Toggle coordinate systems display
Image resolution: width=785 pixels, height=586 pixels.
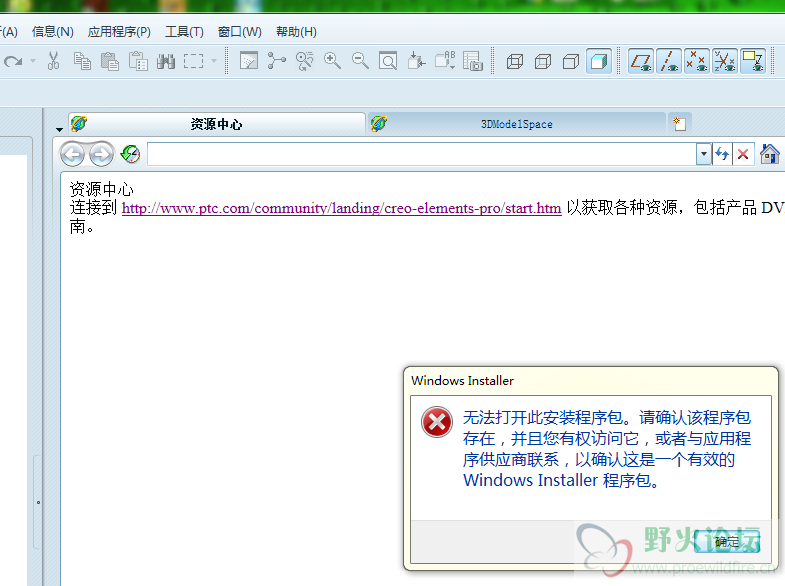coord(725,61)
